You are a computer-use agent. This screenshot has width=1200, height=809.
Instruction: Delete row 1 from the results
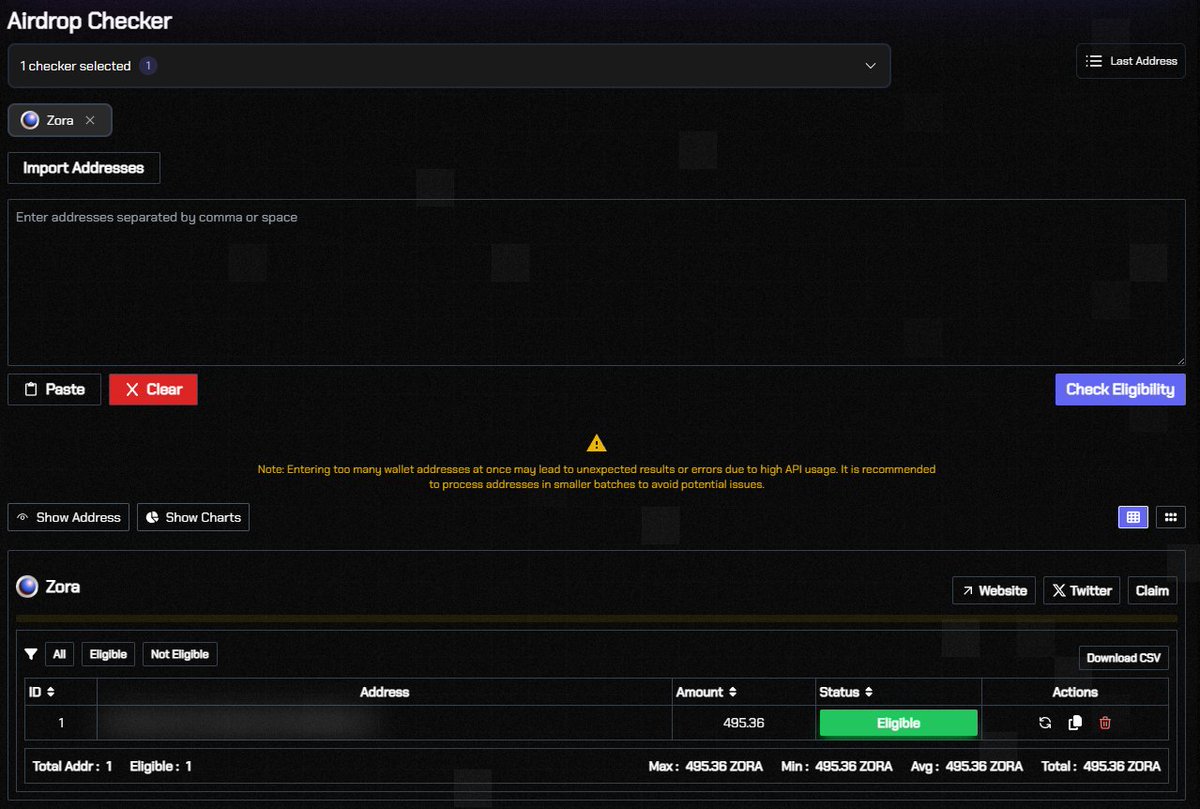[1105, 723]
